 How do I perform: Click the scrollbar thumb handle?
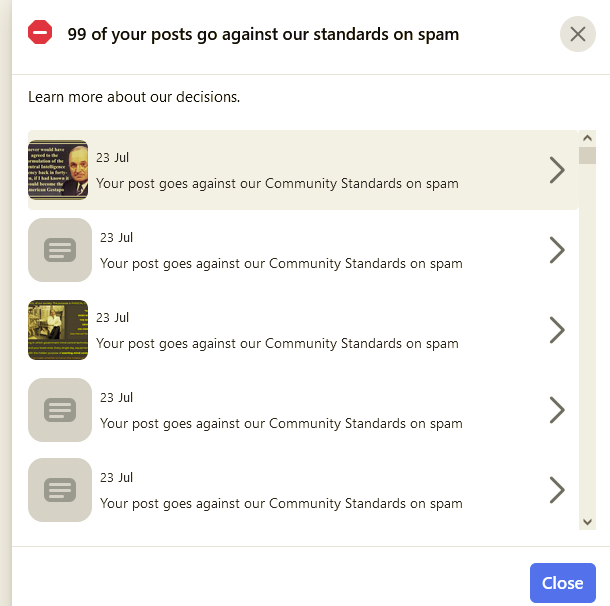587,155
